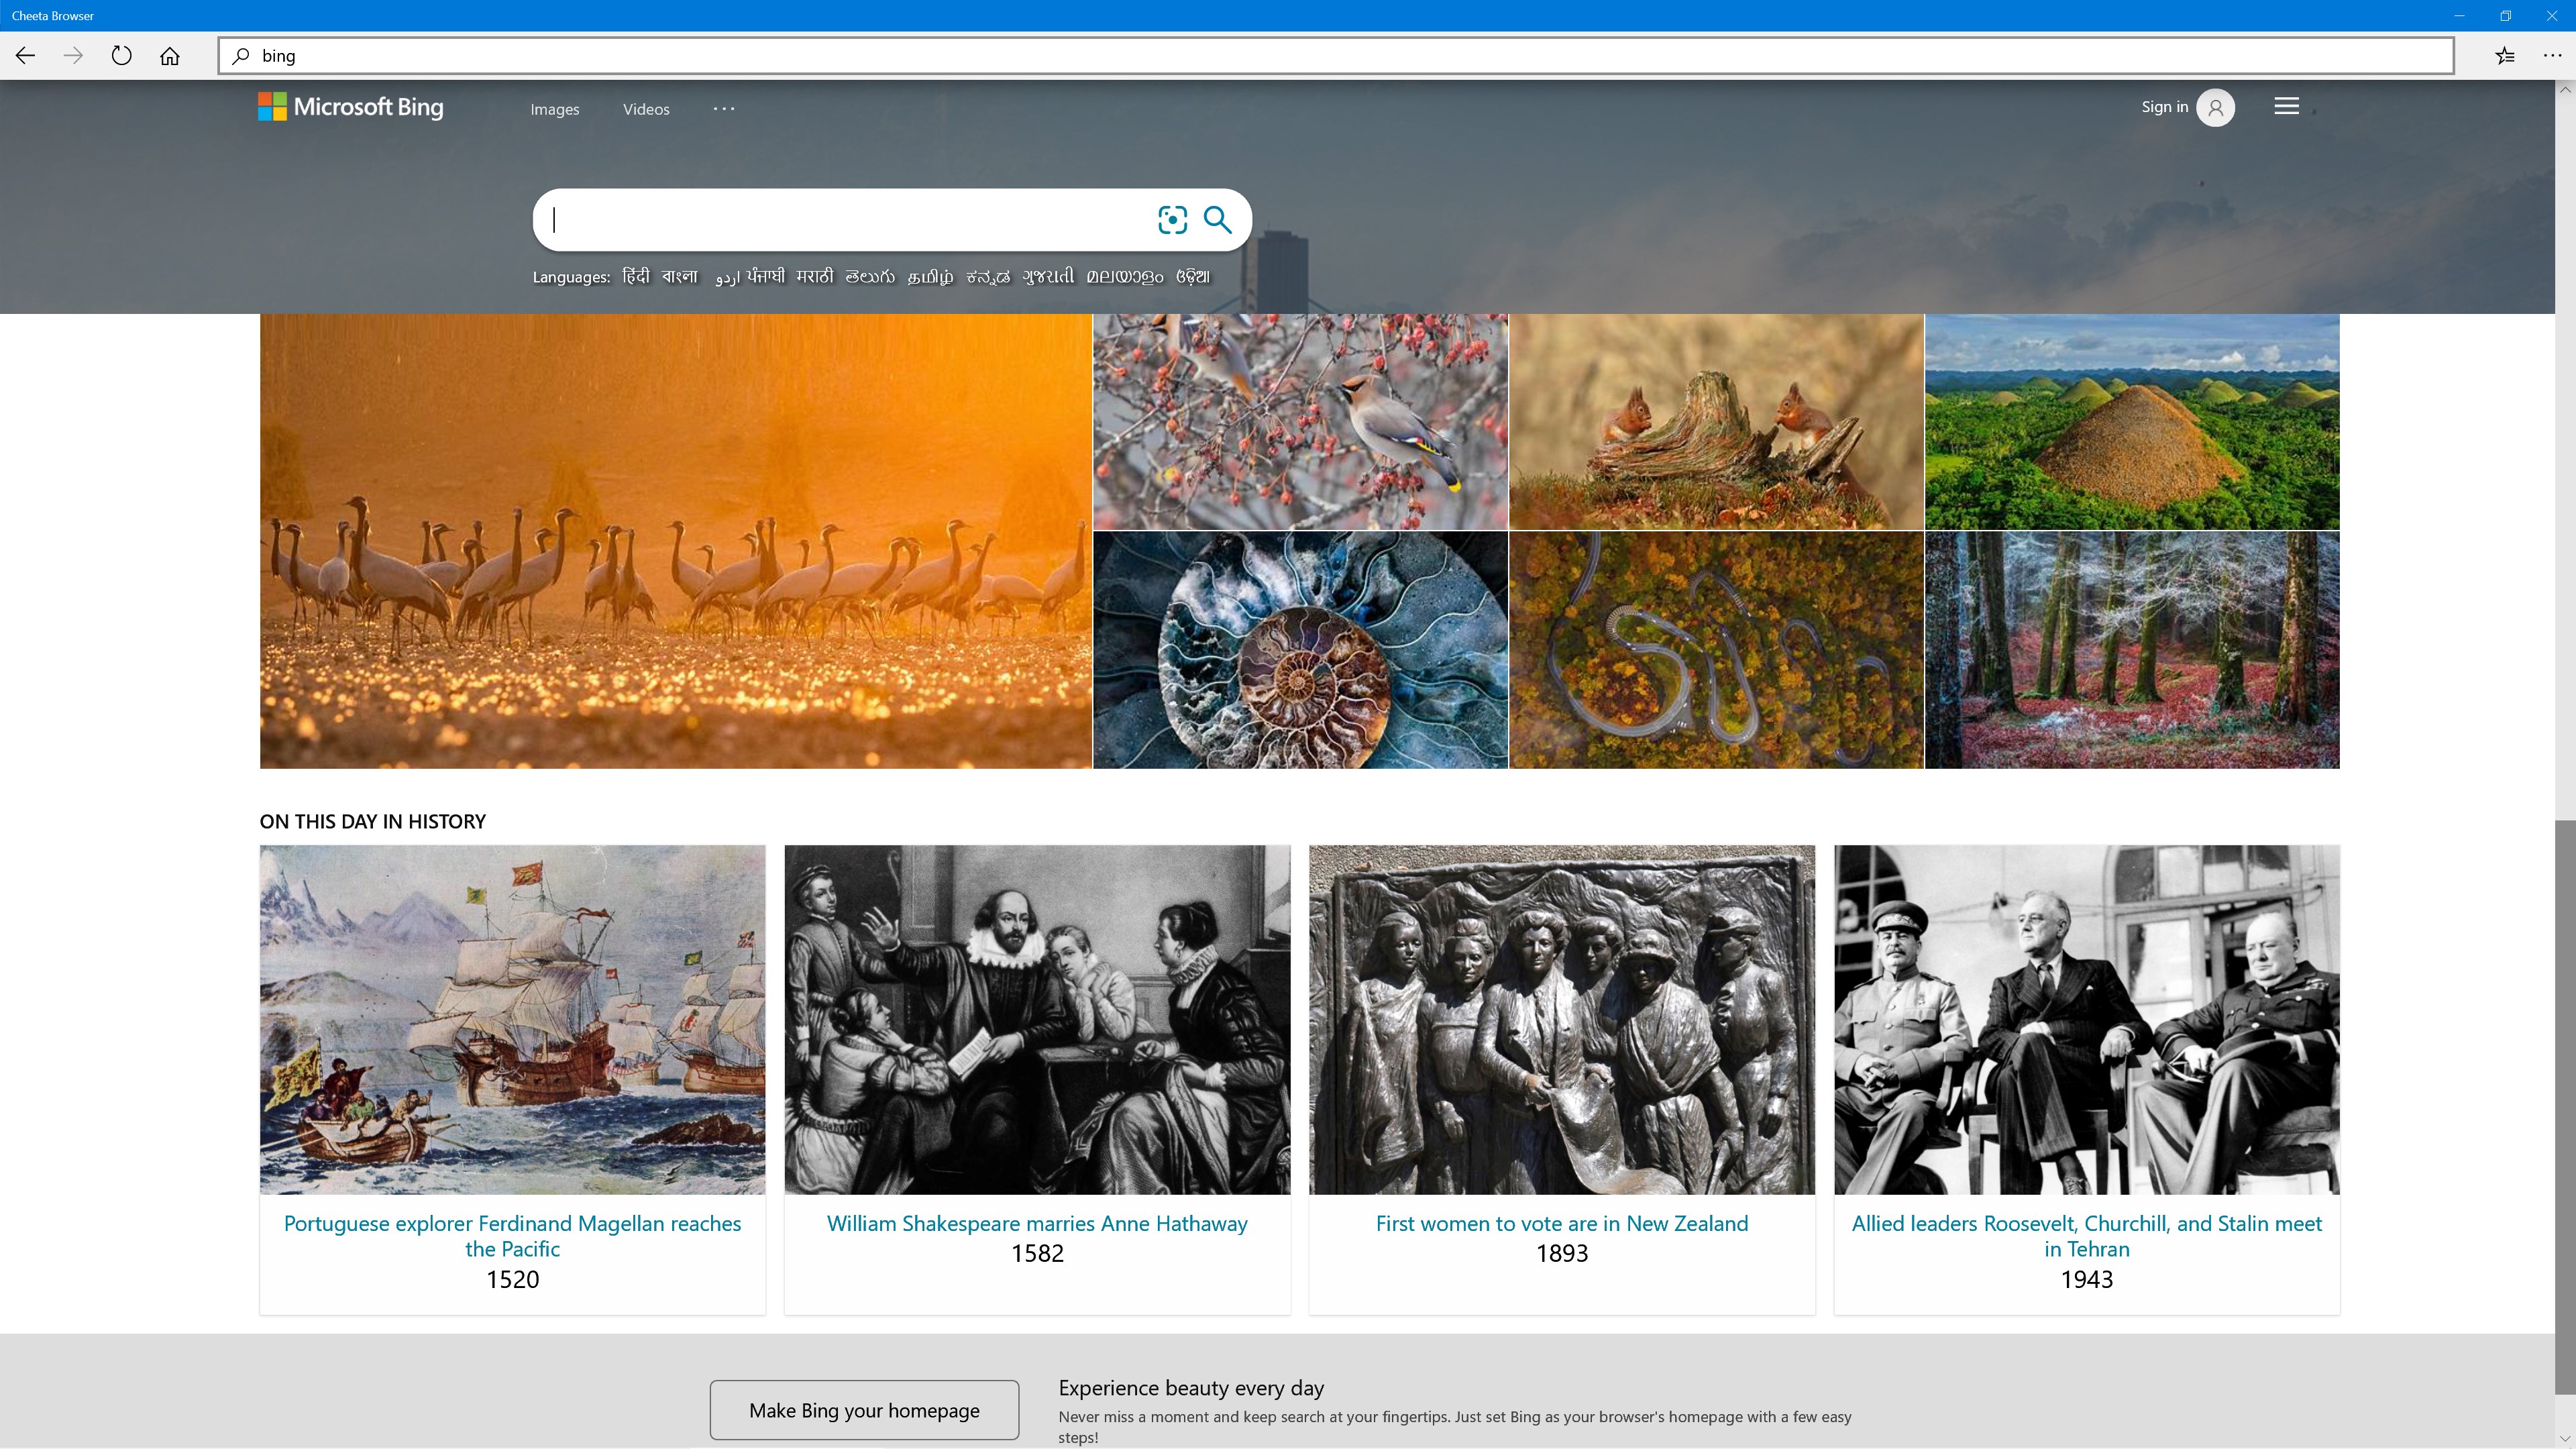Click the Sign in profile avatar
The width and height of the screenshot is (2576, 1449).
[2215, 108]
